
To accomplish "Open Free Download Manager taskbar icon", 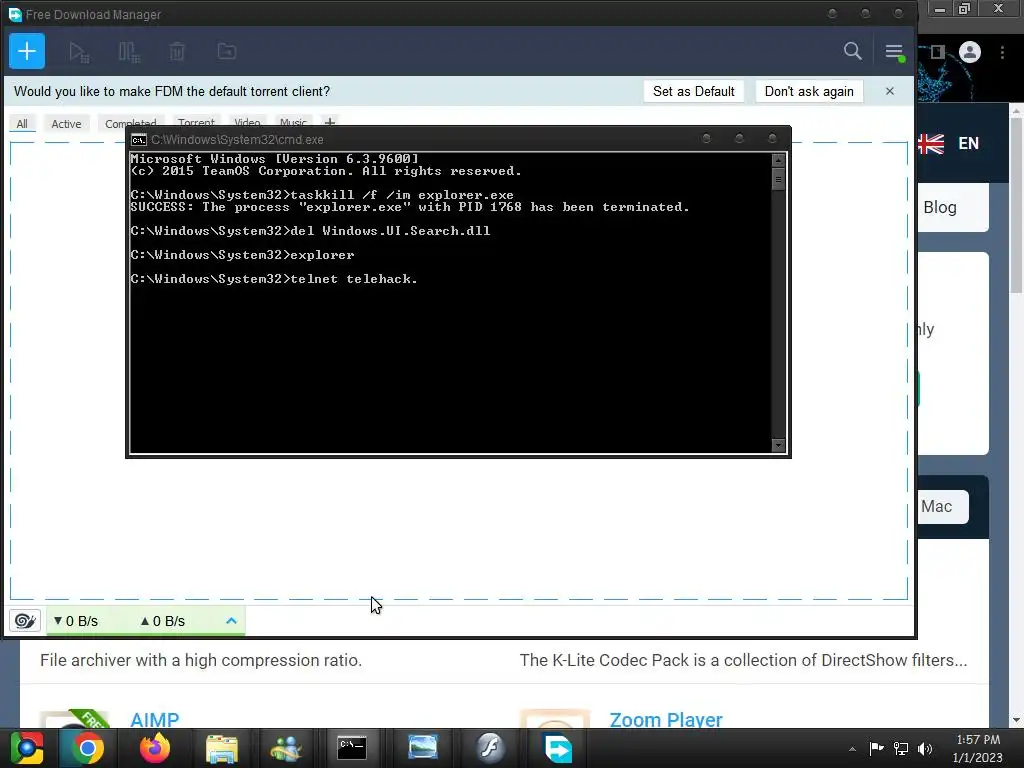I will click(x=558, y=748).
